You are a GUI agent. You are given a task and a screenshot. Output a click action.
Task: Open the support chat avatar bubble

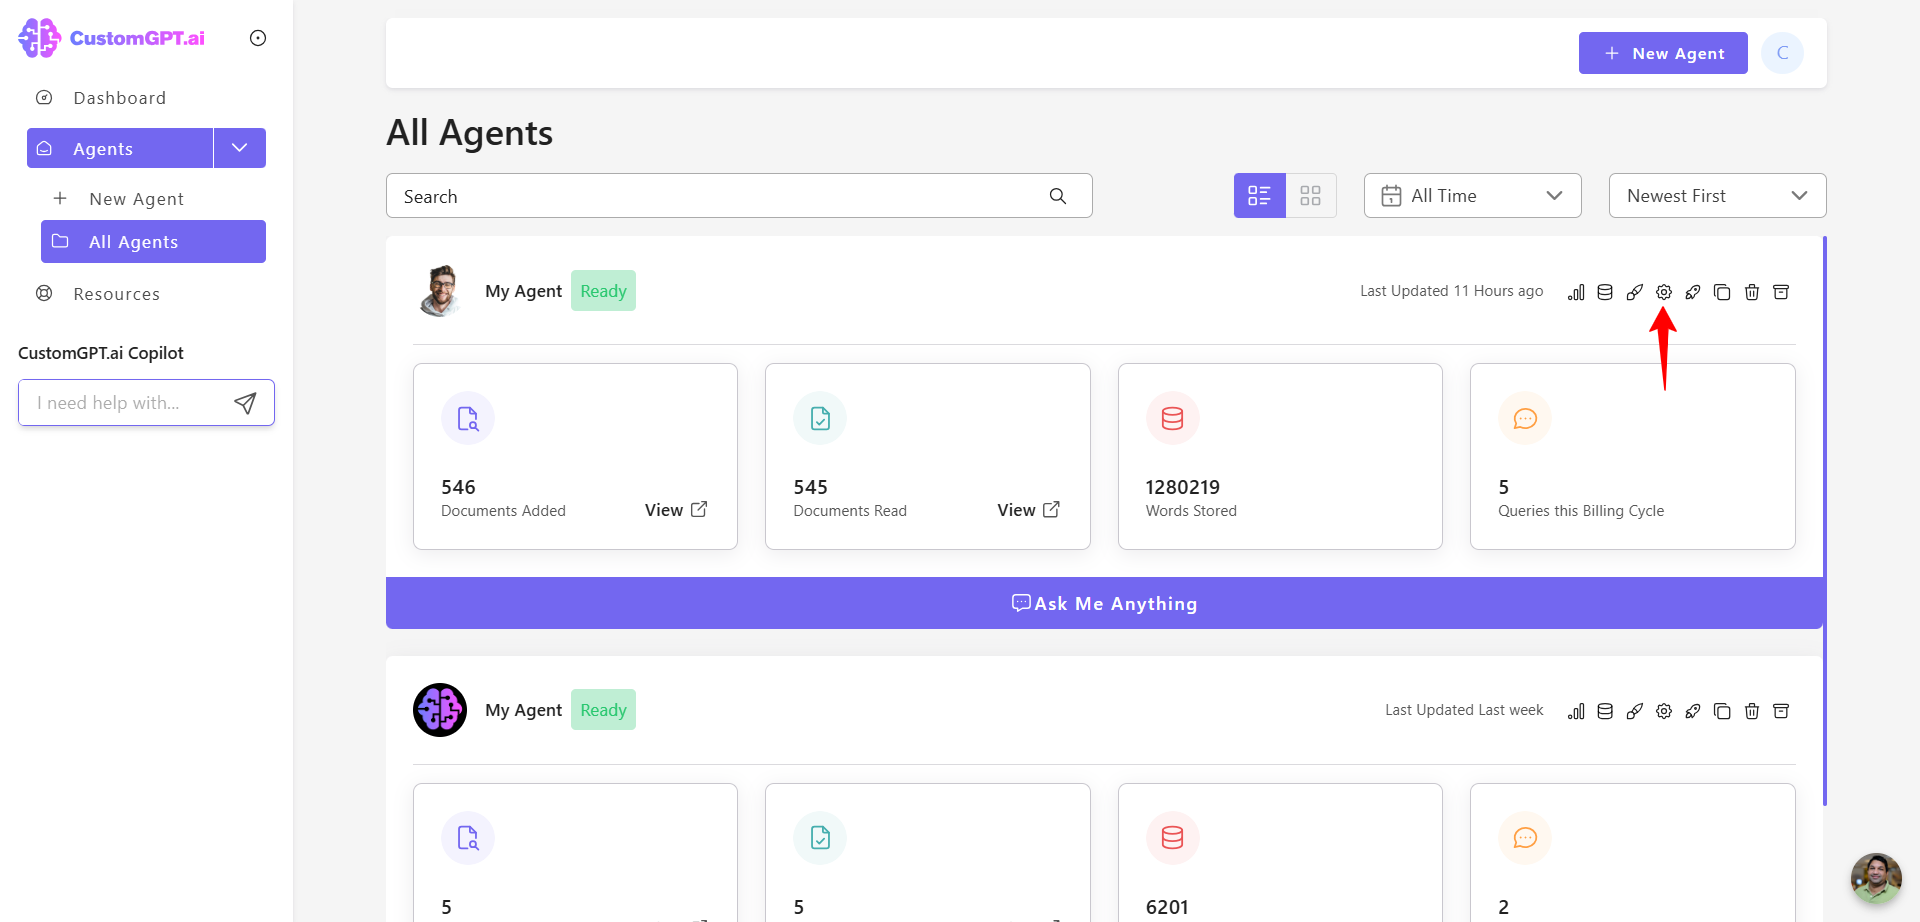pyautogui.click(x=1876, y=878)
